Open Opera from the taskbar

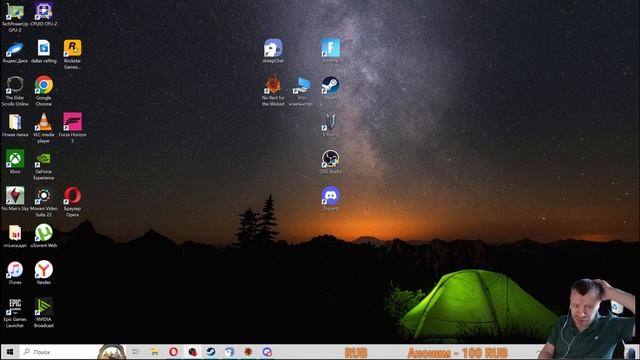pyautogui.click(x=173, y=352)
